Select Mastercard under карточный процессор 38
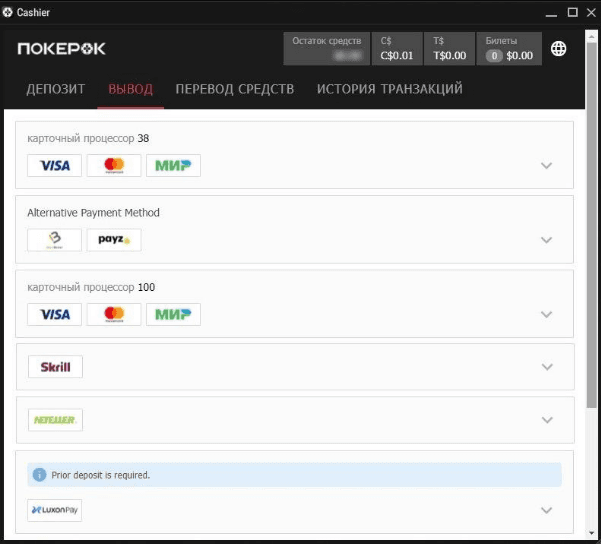Viewport: 602px width, 544px height. [114, 165]
